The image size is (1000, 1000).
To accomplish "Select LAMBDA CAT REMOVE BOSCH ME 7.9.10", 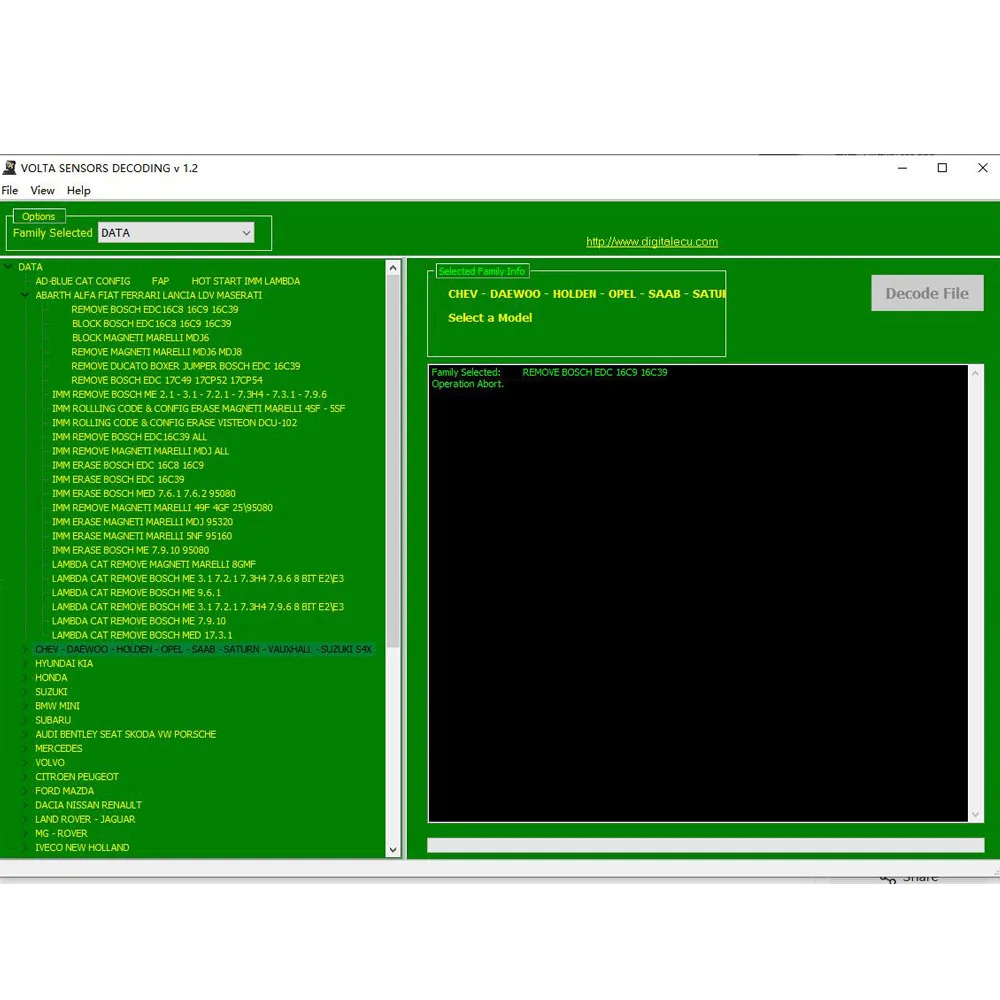I will [x=138, y=621].
